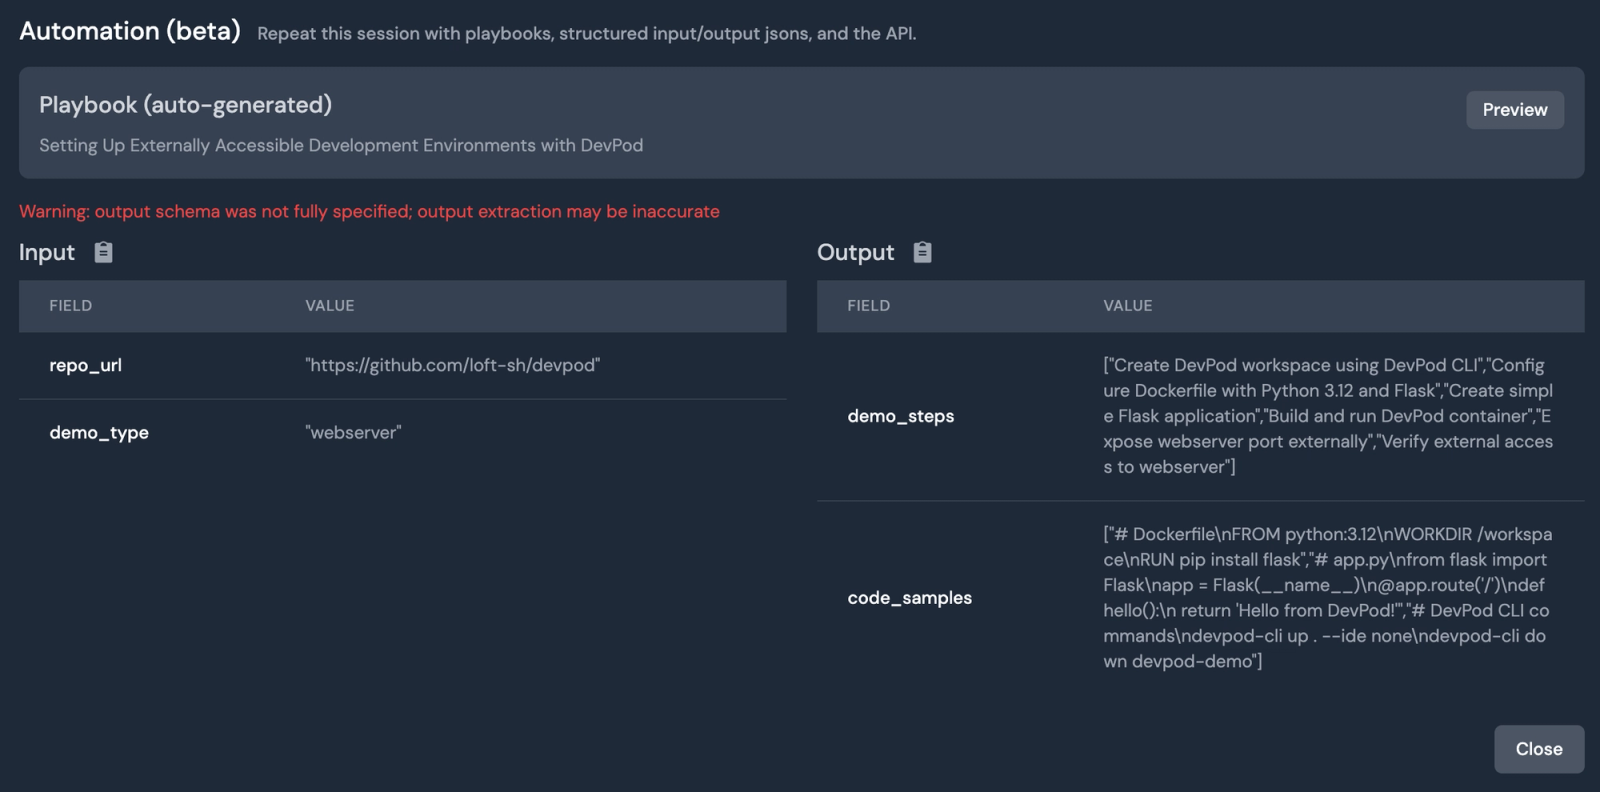Click the Output table VALUE header
The width and height of the screenshot is (1600, 792).
(x=1128, y=305)
